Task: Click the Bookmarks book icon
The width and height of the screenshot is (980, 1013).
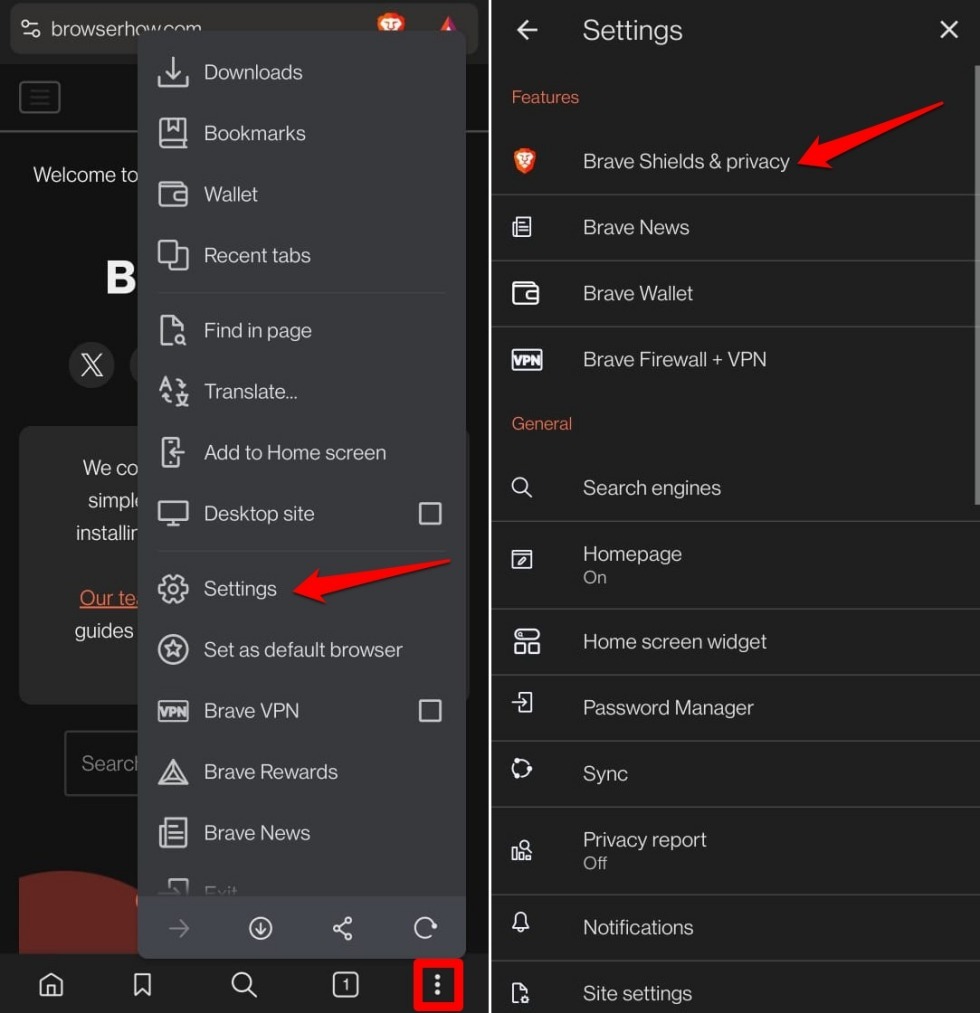Action: [173, 133]
